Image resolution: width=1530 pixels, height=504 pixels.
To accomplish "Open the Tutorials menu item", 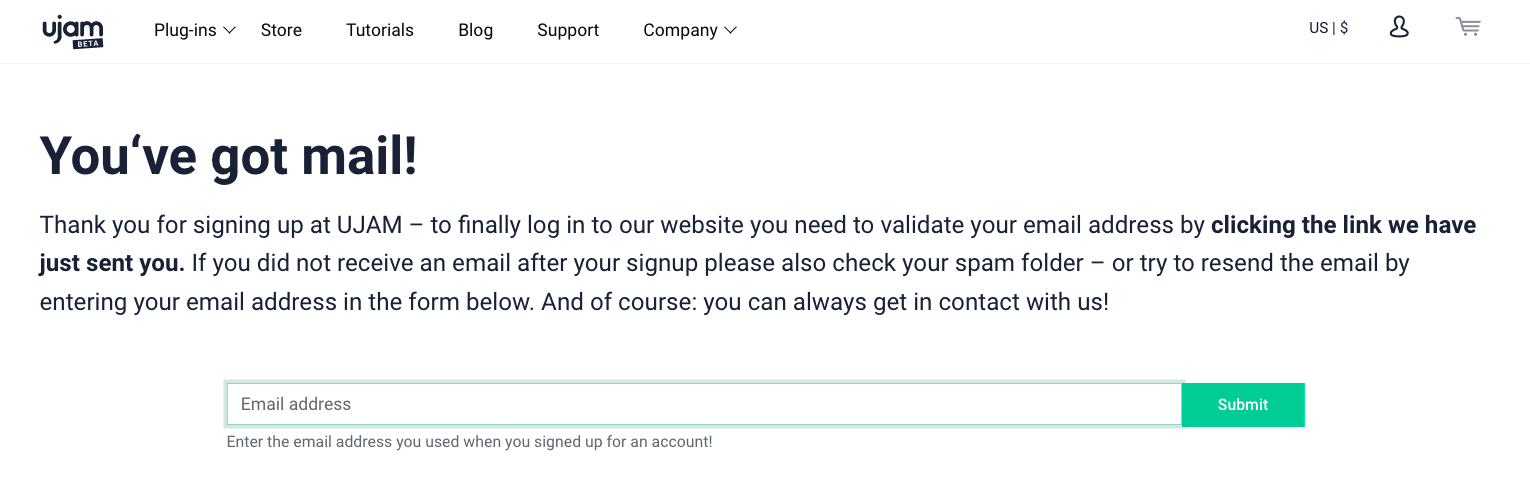I will 380,30.
